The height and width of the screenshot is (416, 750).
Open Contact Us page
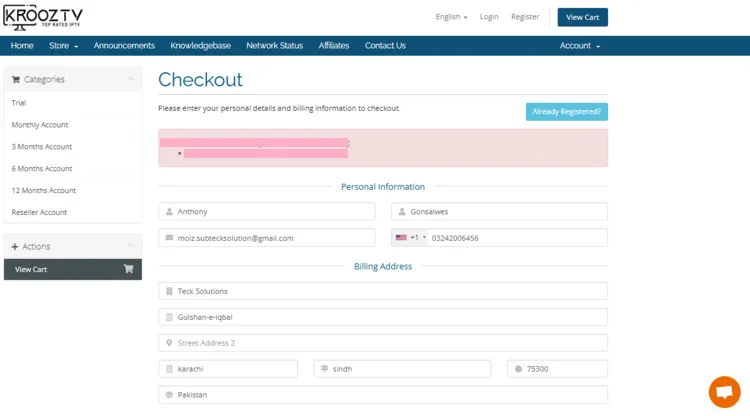[x=385, y=45]
